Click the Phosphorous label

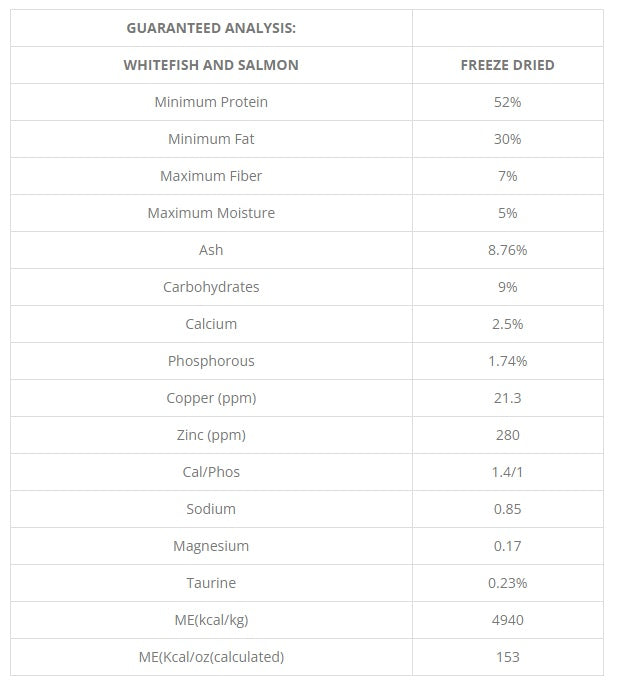[x=211, y=361]
